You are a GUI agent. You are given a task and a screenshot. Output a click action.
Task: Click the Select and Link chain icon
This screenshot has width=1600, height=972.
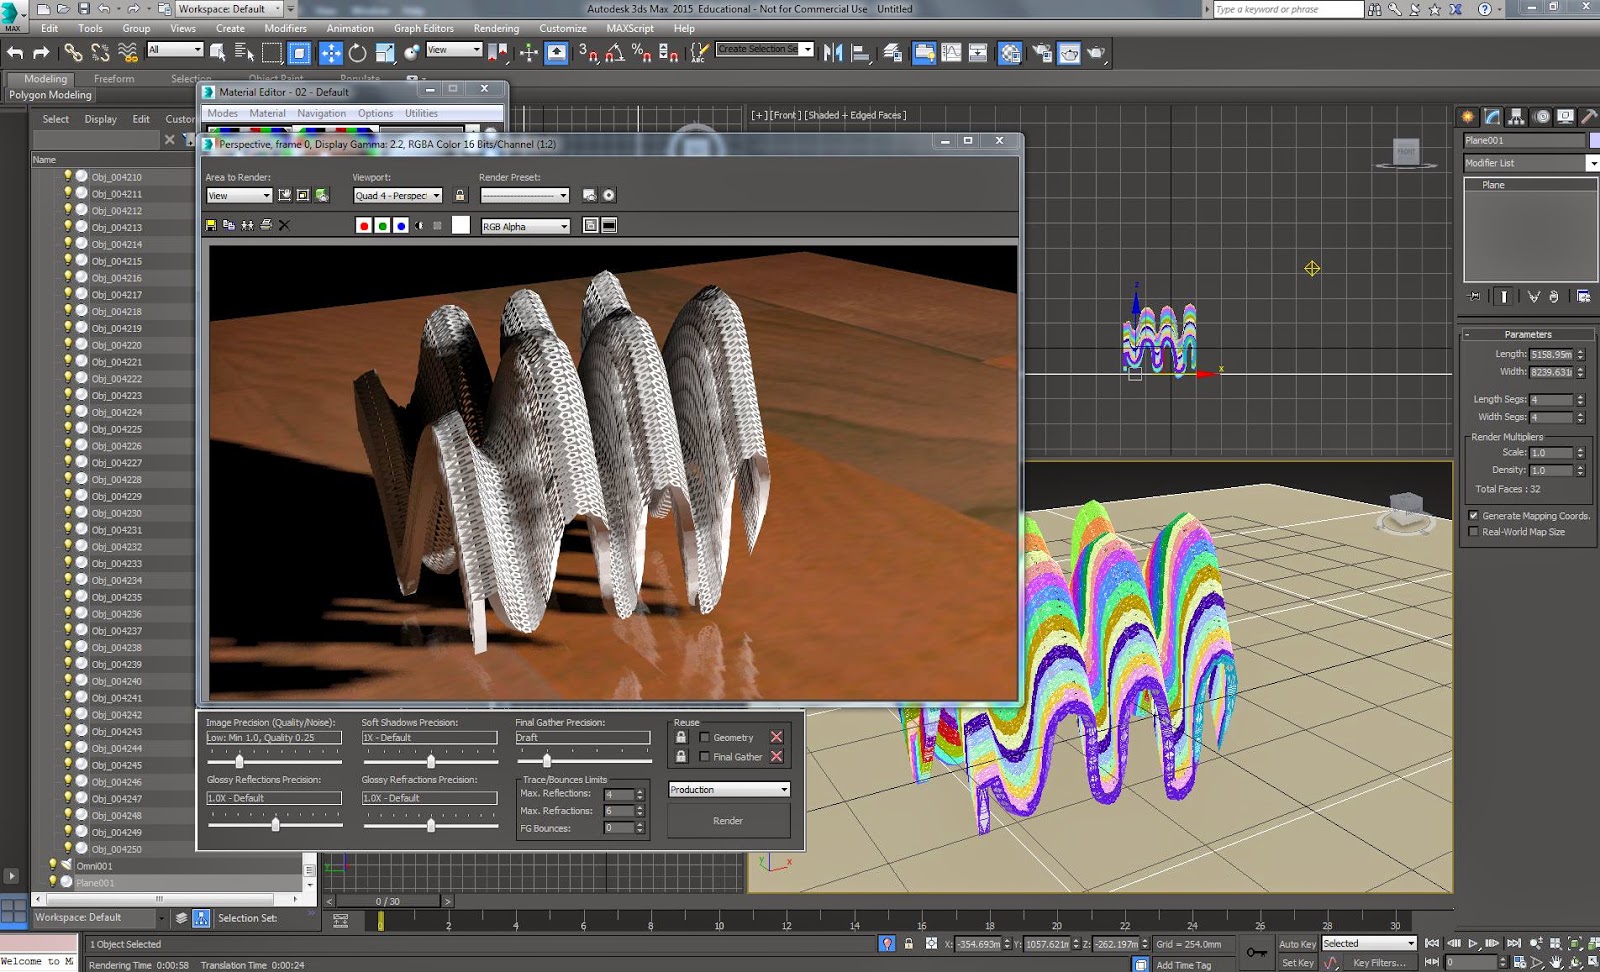[x=73, y=52]
